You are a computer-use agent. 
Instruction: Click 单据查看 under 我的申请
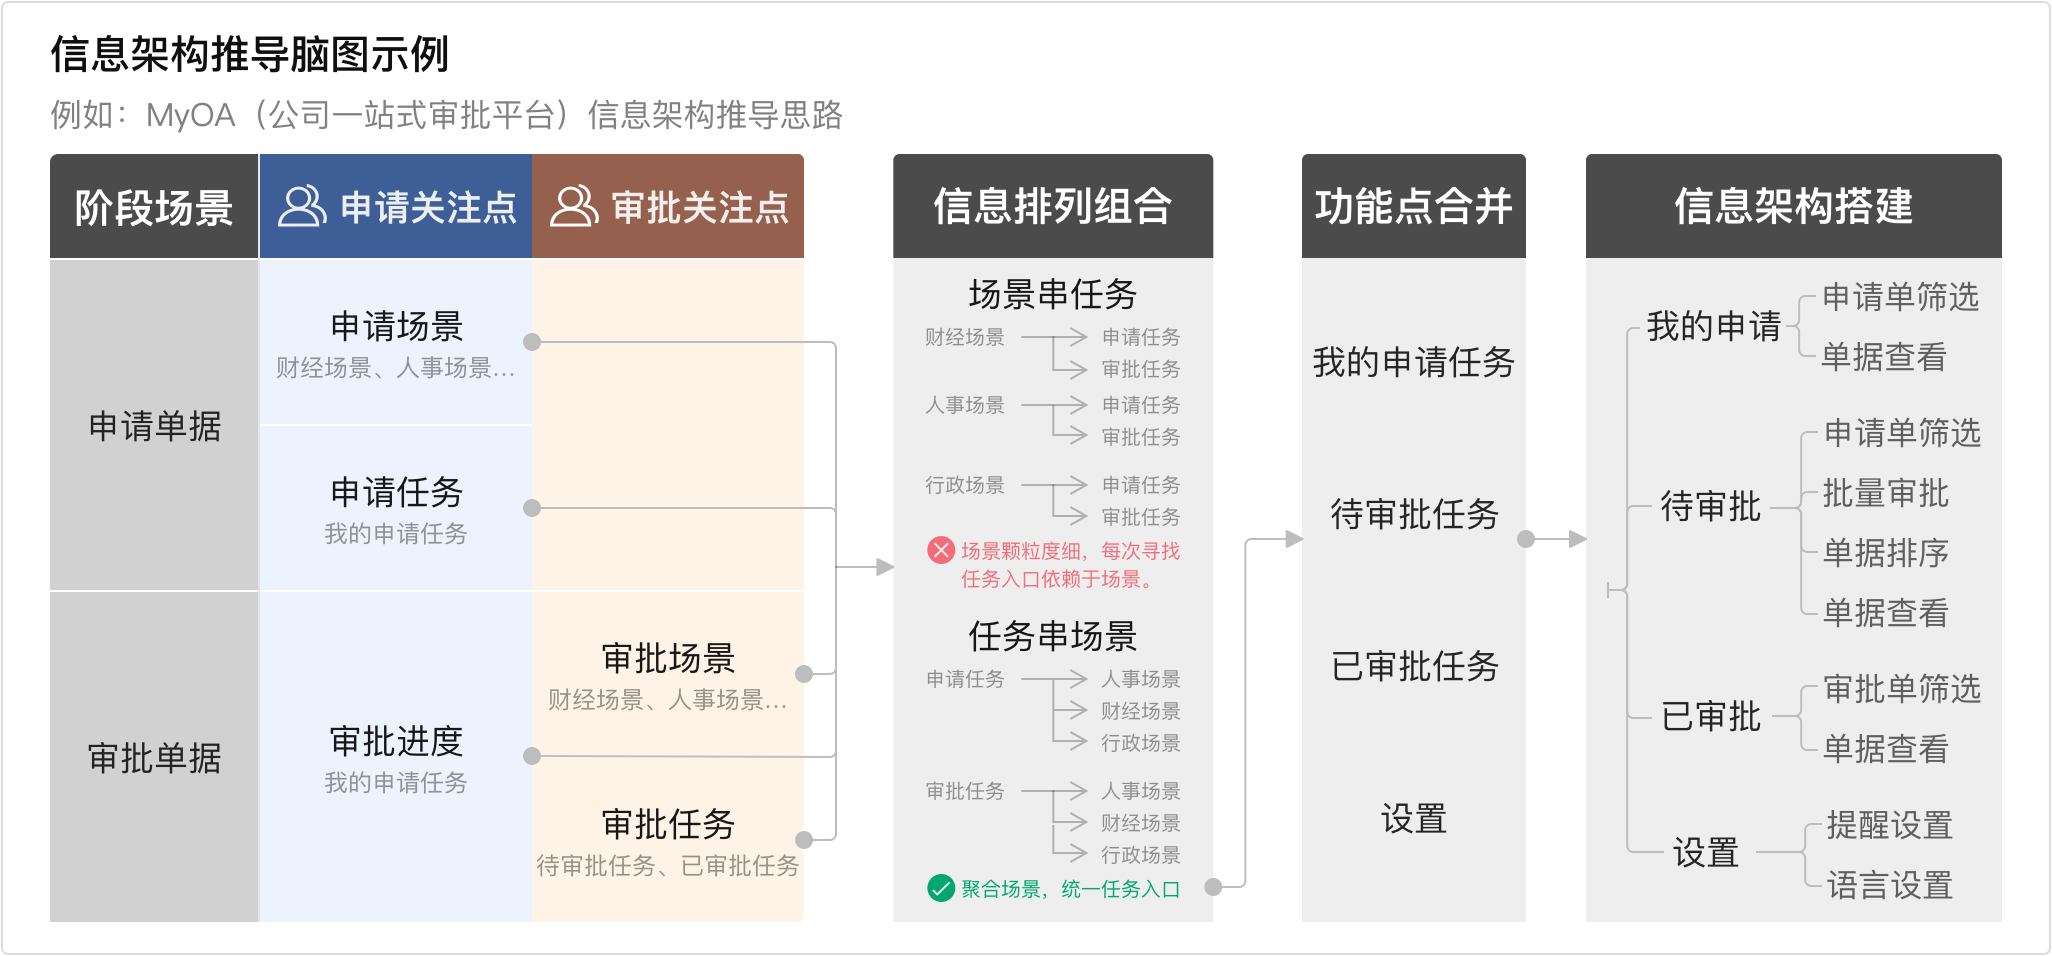point(1884,357)
